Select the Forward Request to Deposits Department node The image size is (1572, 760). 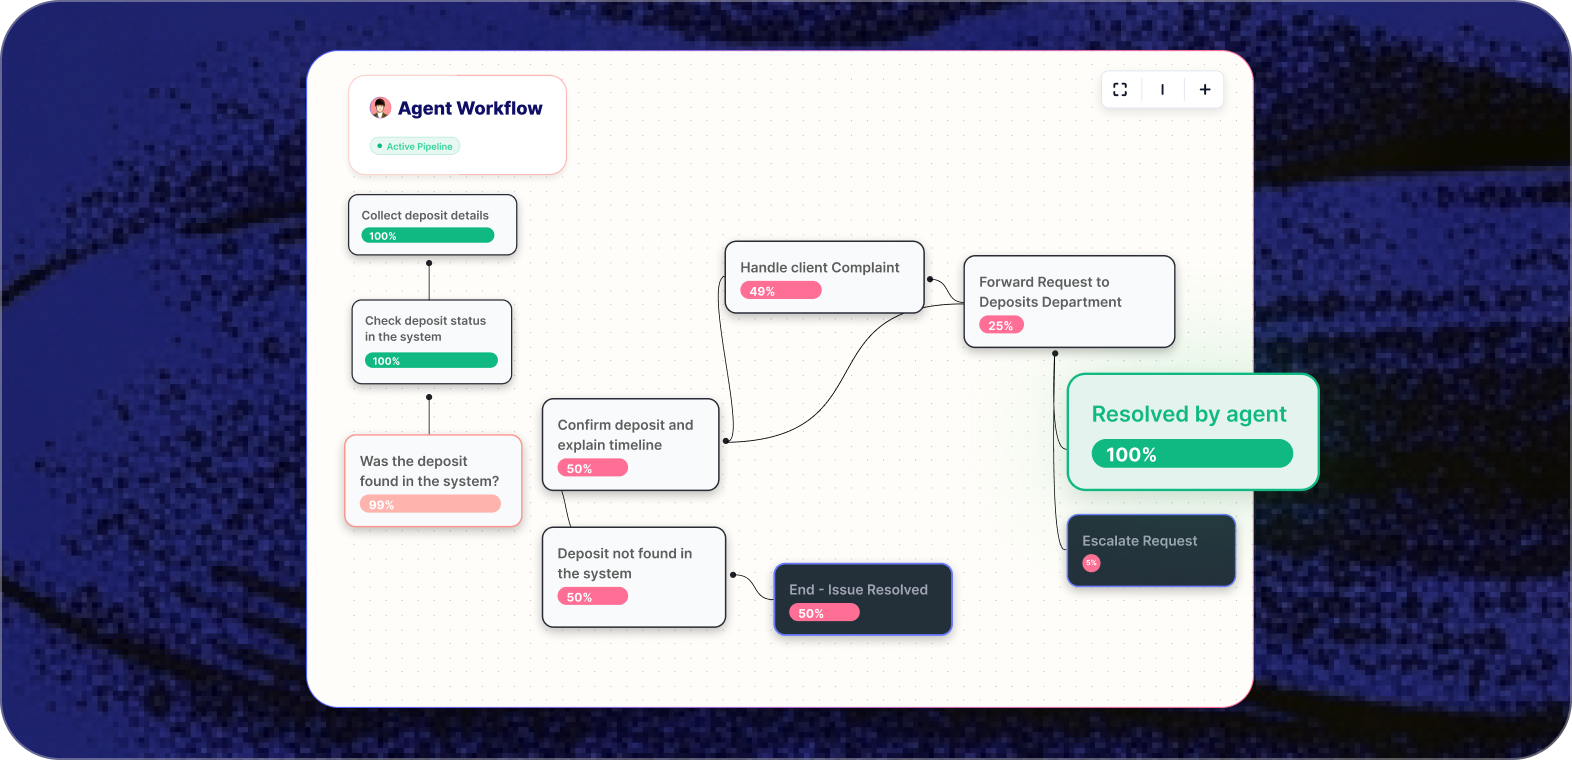(1069, 302)
